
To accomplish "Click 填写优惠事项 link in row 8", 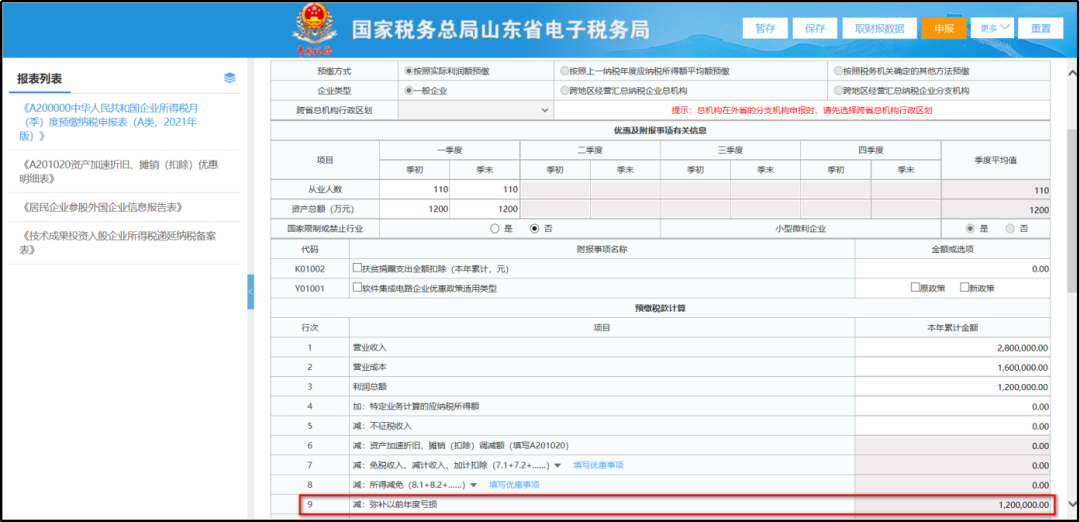I will 514,485.
